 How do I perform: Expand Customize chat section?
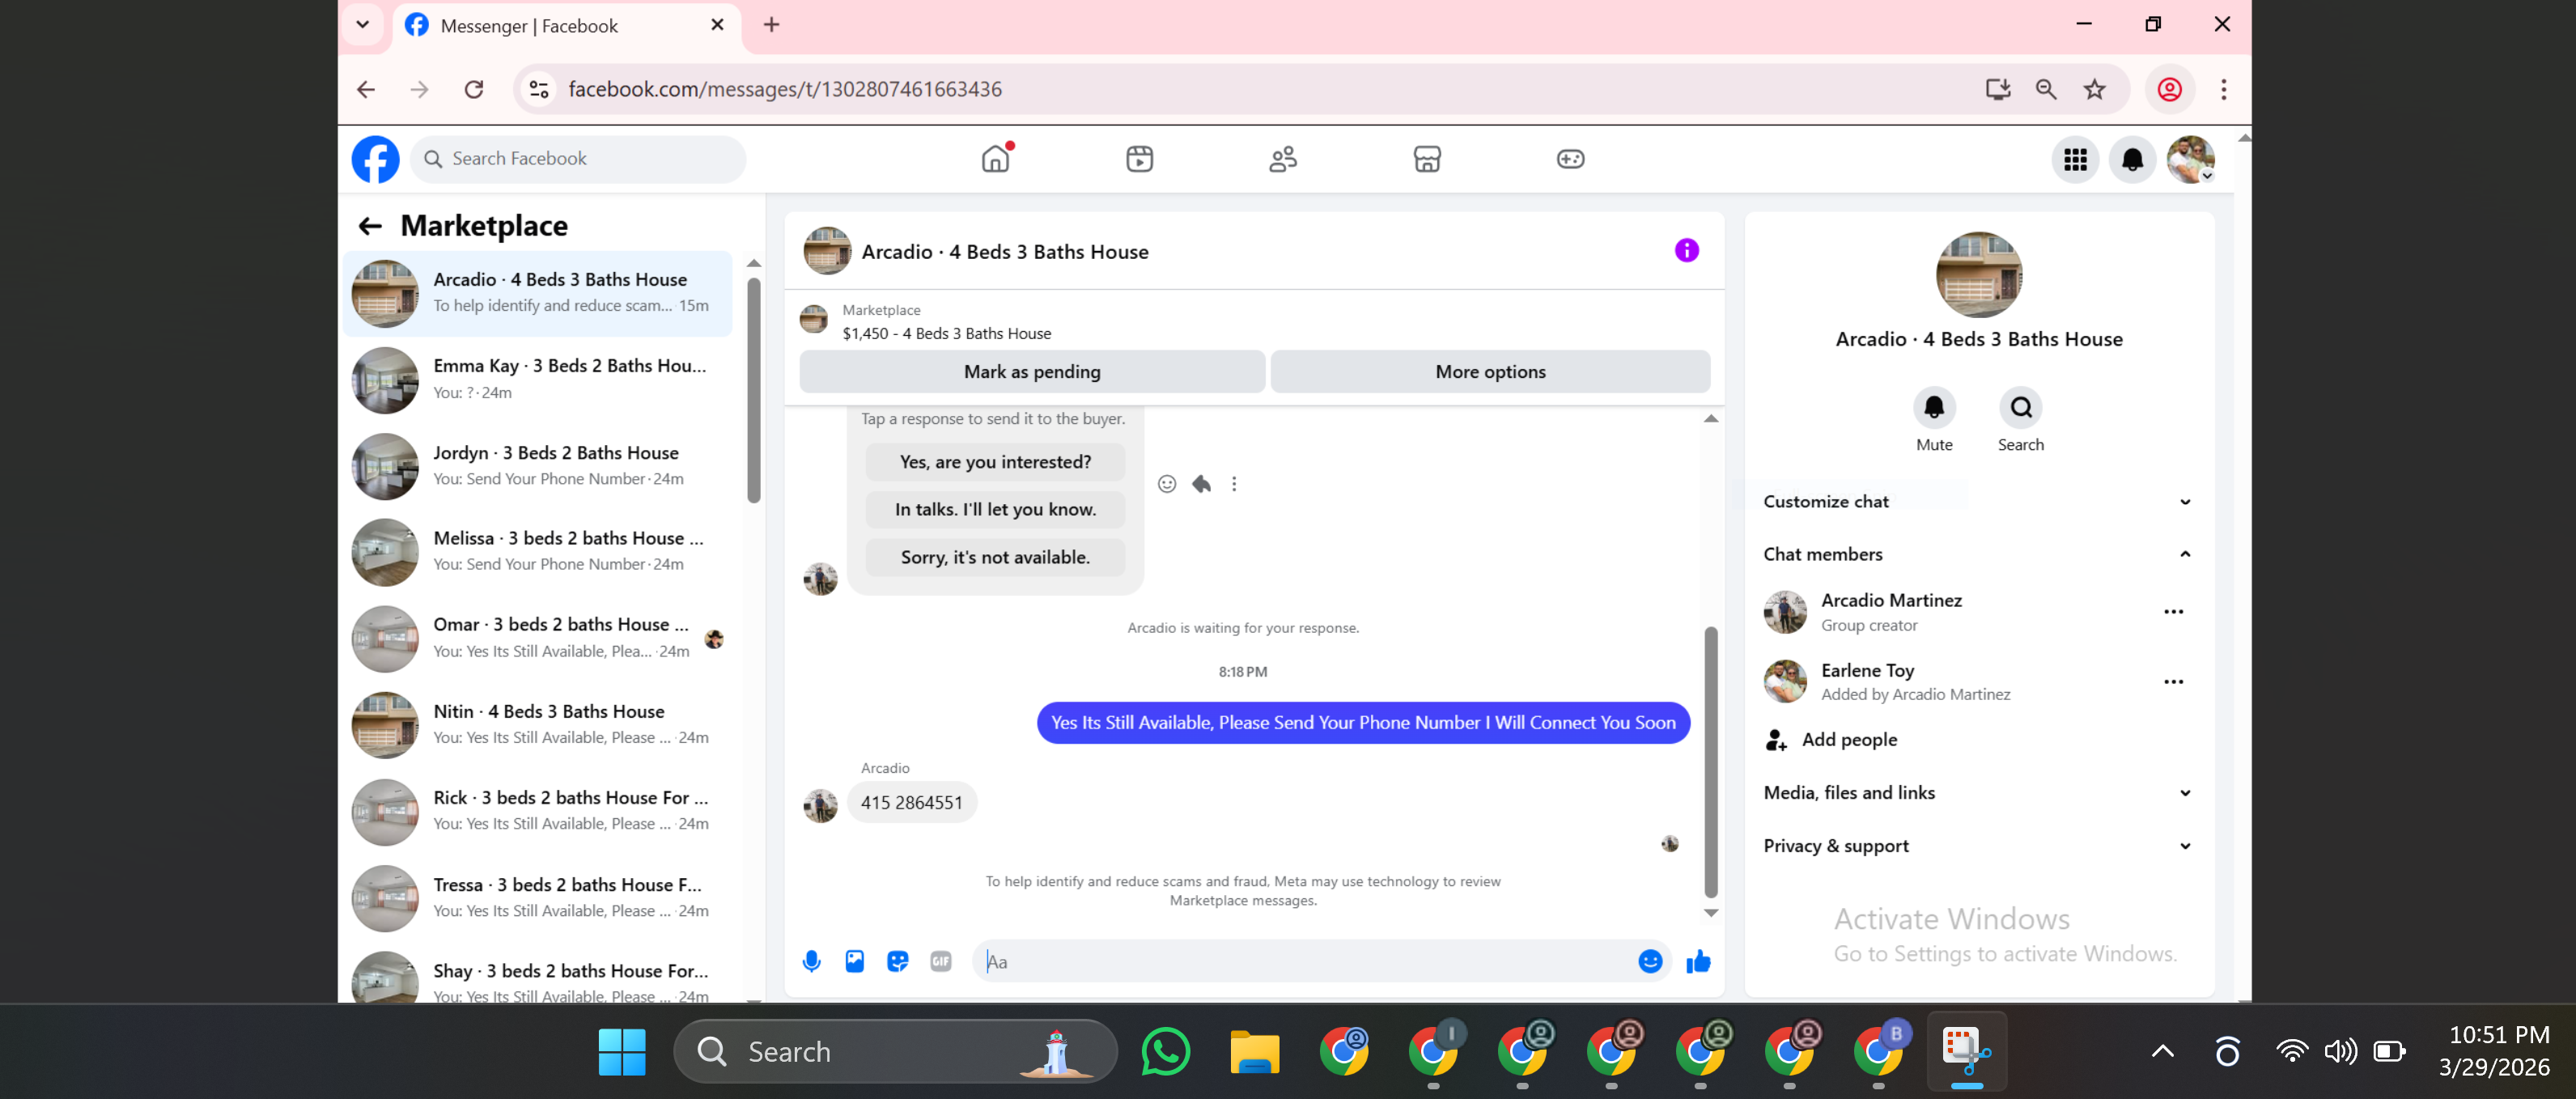point(1977,502)
